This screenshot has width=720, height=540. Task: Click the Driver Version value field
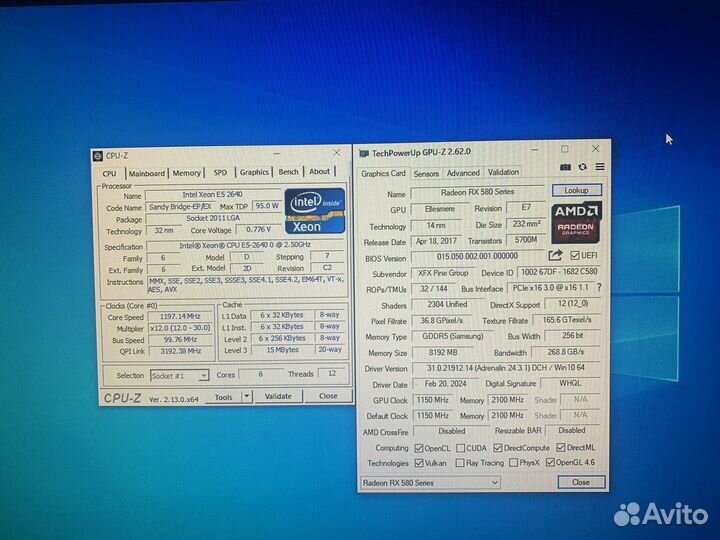506,368
